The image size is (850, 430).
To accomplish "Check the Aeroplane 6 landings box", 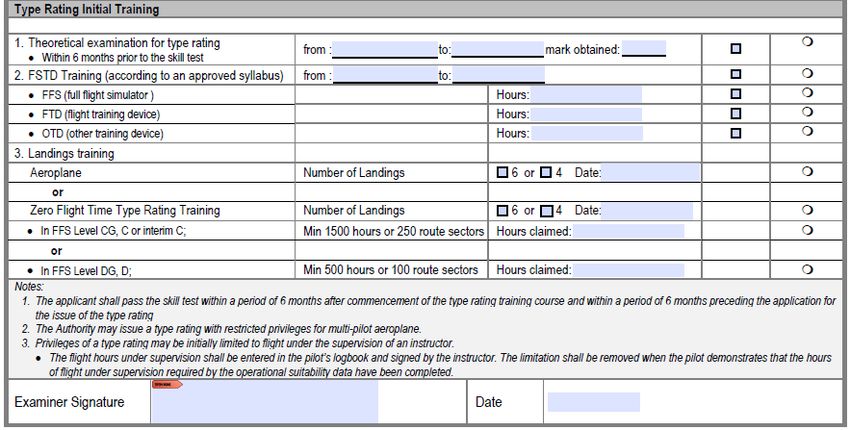I will point(503,172).
